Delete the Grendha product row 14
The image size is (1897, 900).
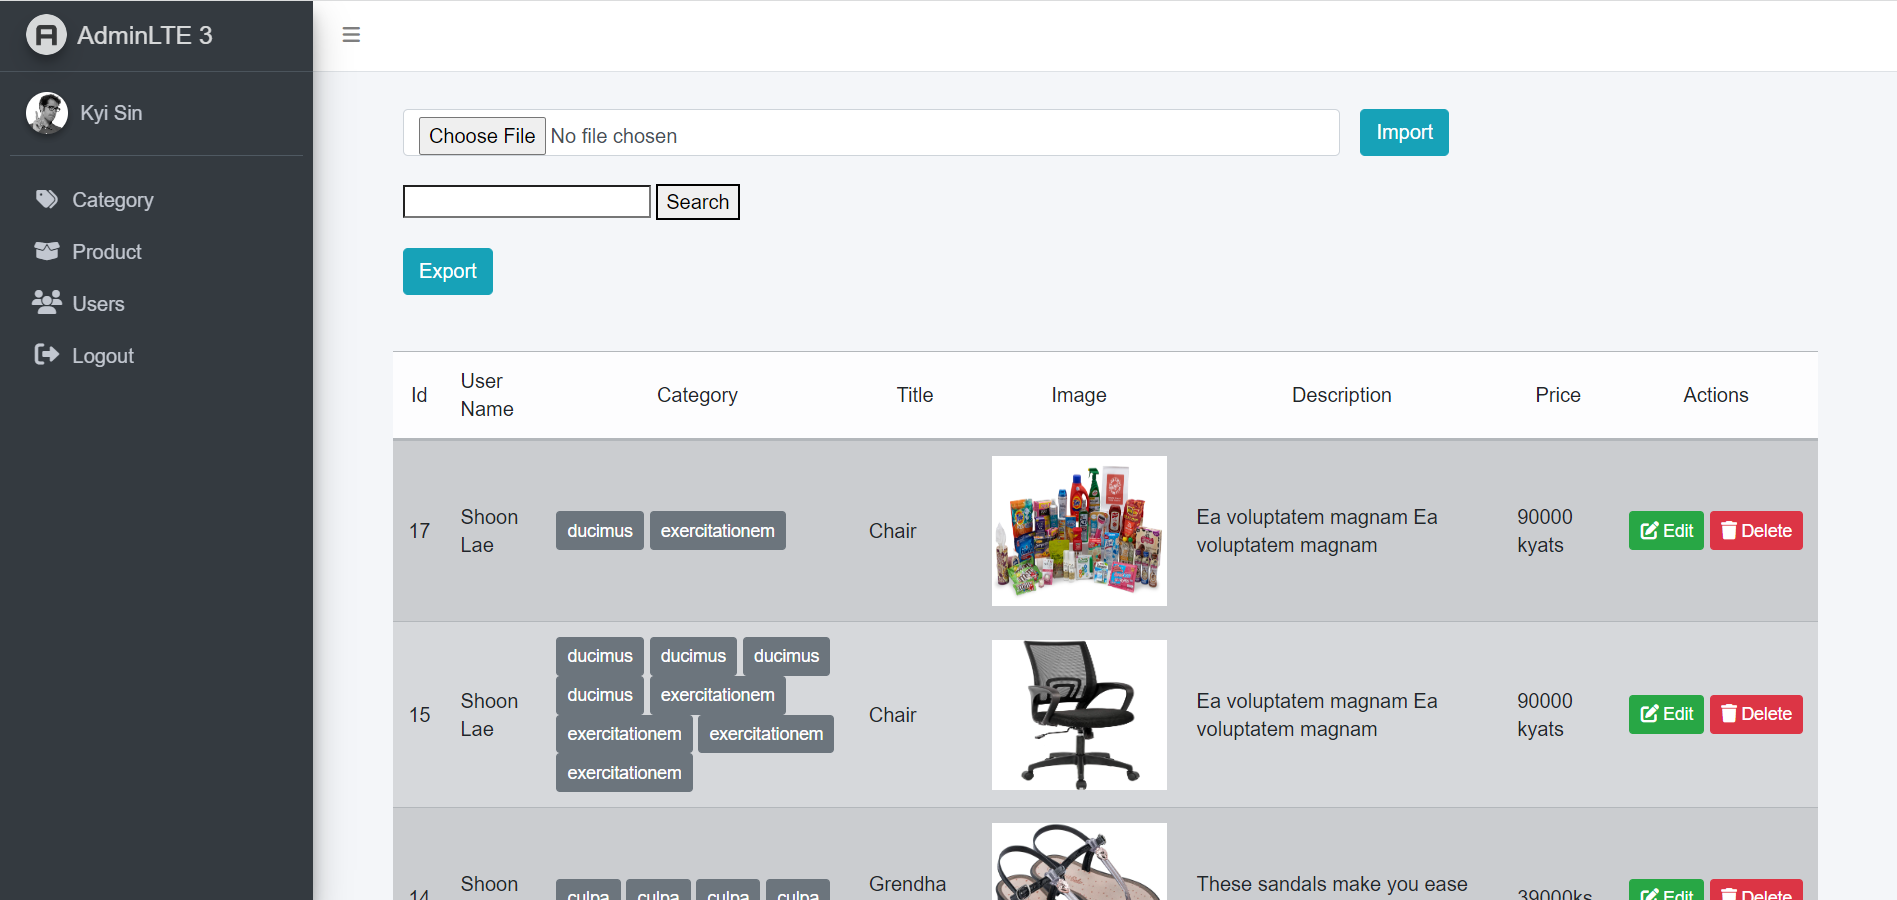(x=1756, y=890)
